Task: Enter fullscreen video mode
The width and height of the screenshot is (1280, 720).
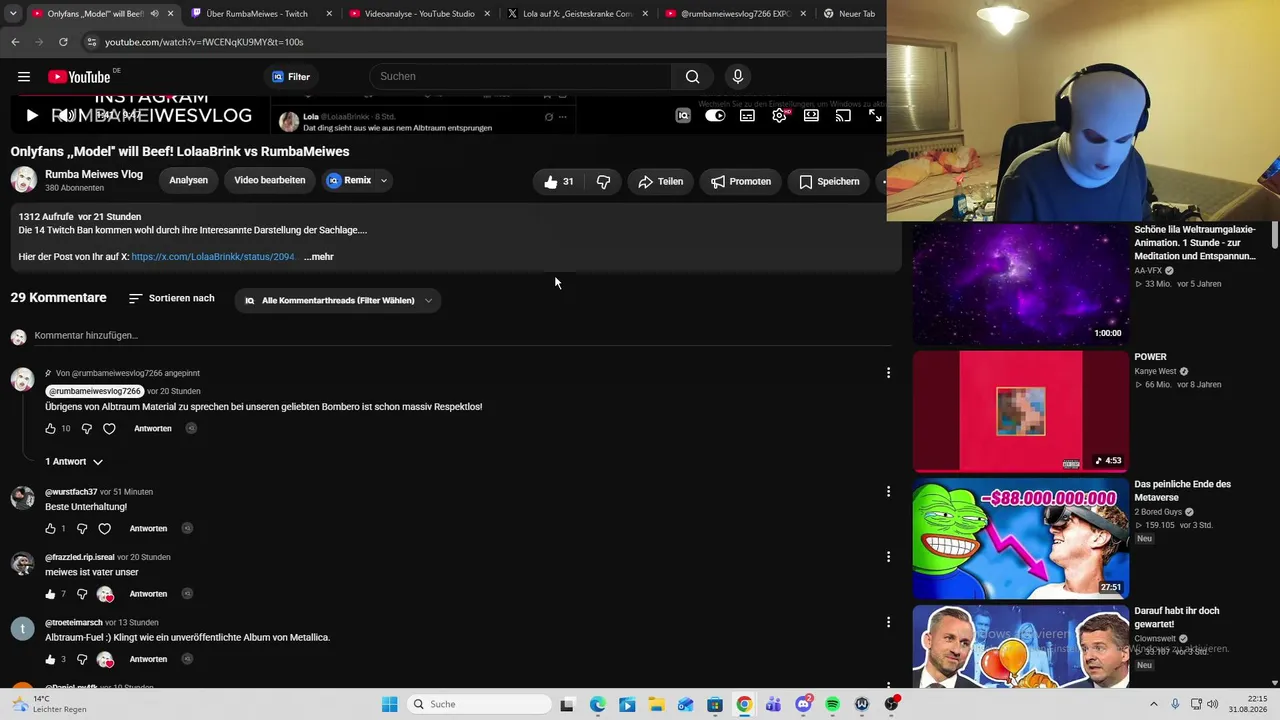Action: [875, 116]
